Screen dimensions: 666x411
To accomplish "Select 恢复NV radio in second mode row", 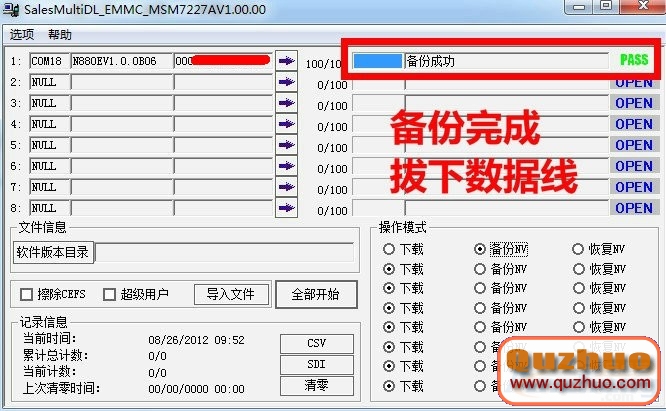I will click(579, 269).
